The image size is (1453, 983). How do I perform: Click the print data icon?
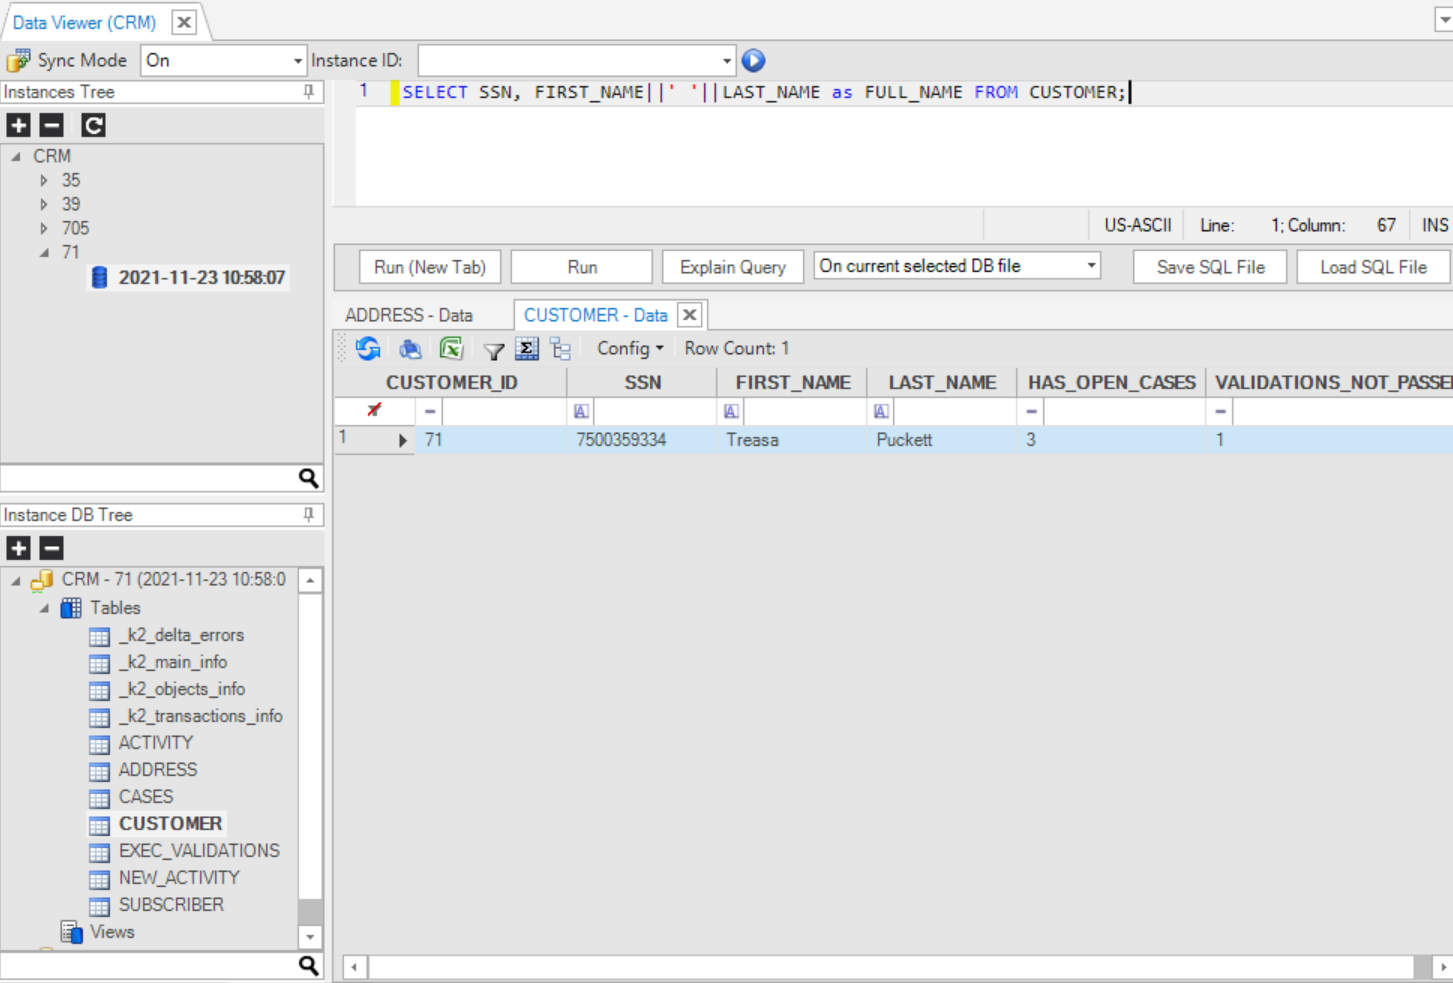(x=410, y=348)
